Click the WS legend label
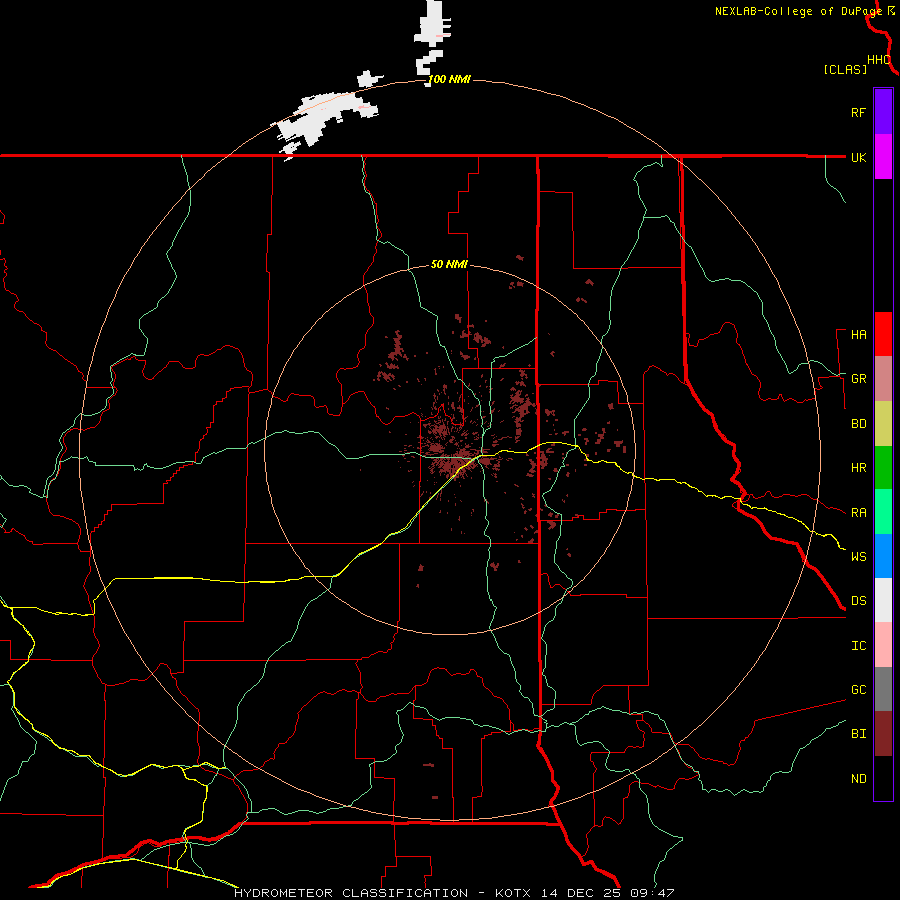This screenshot has width=900, height=900. 858,557
